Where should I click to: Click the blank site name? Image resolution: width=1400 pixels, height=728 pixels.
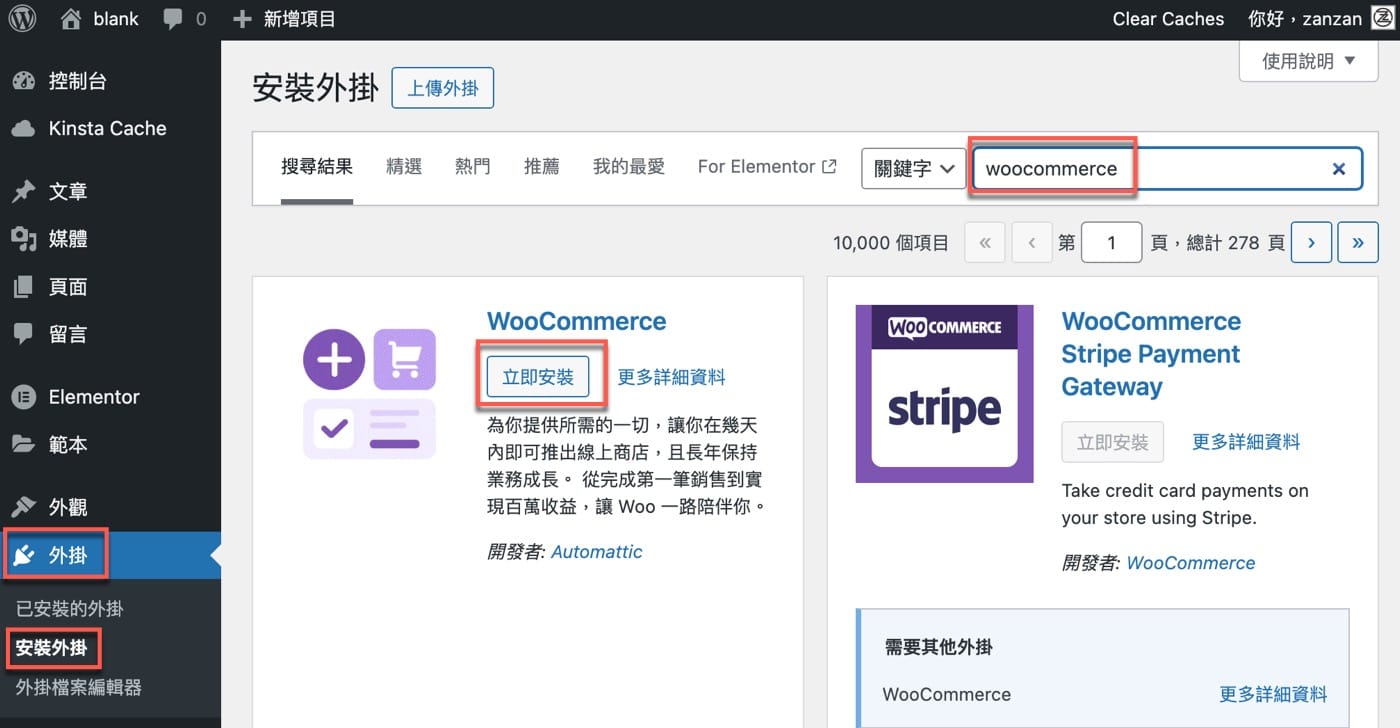point(116,19)
